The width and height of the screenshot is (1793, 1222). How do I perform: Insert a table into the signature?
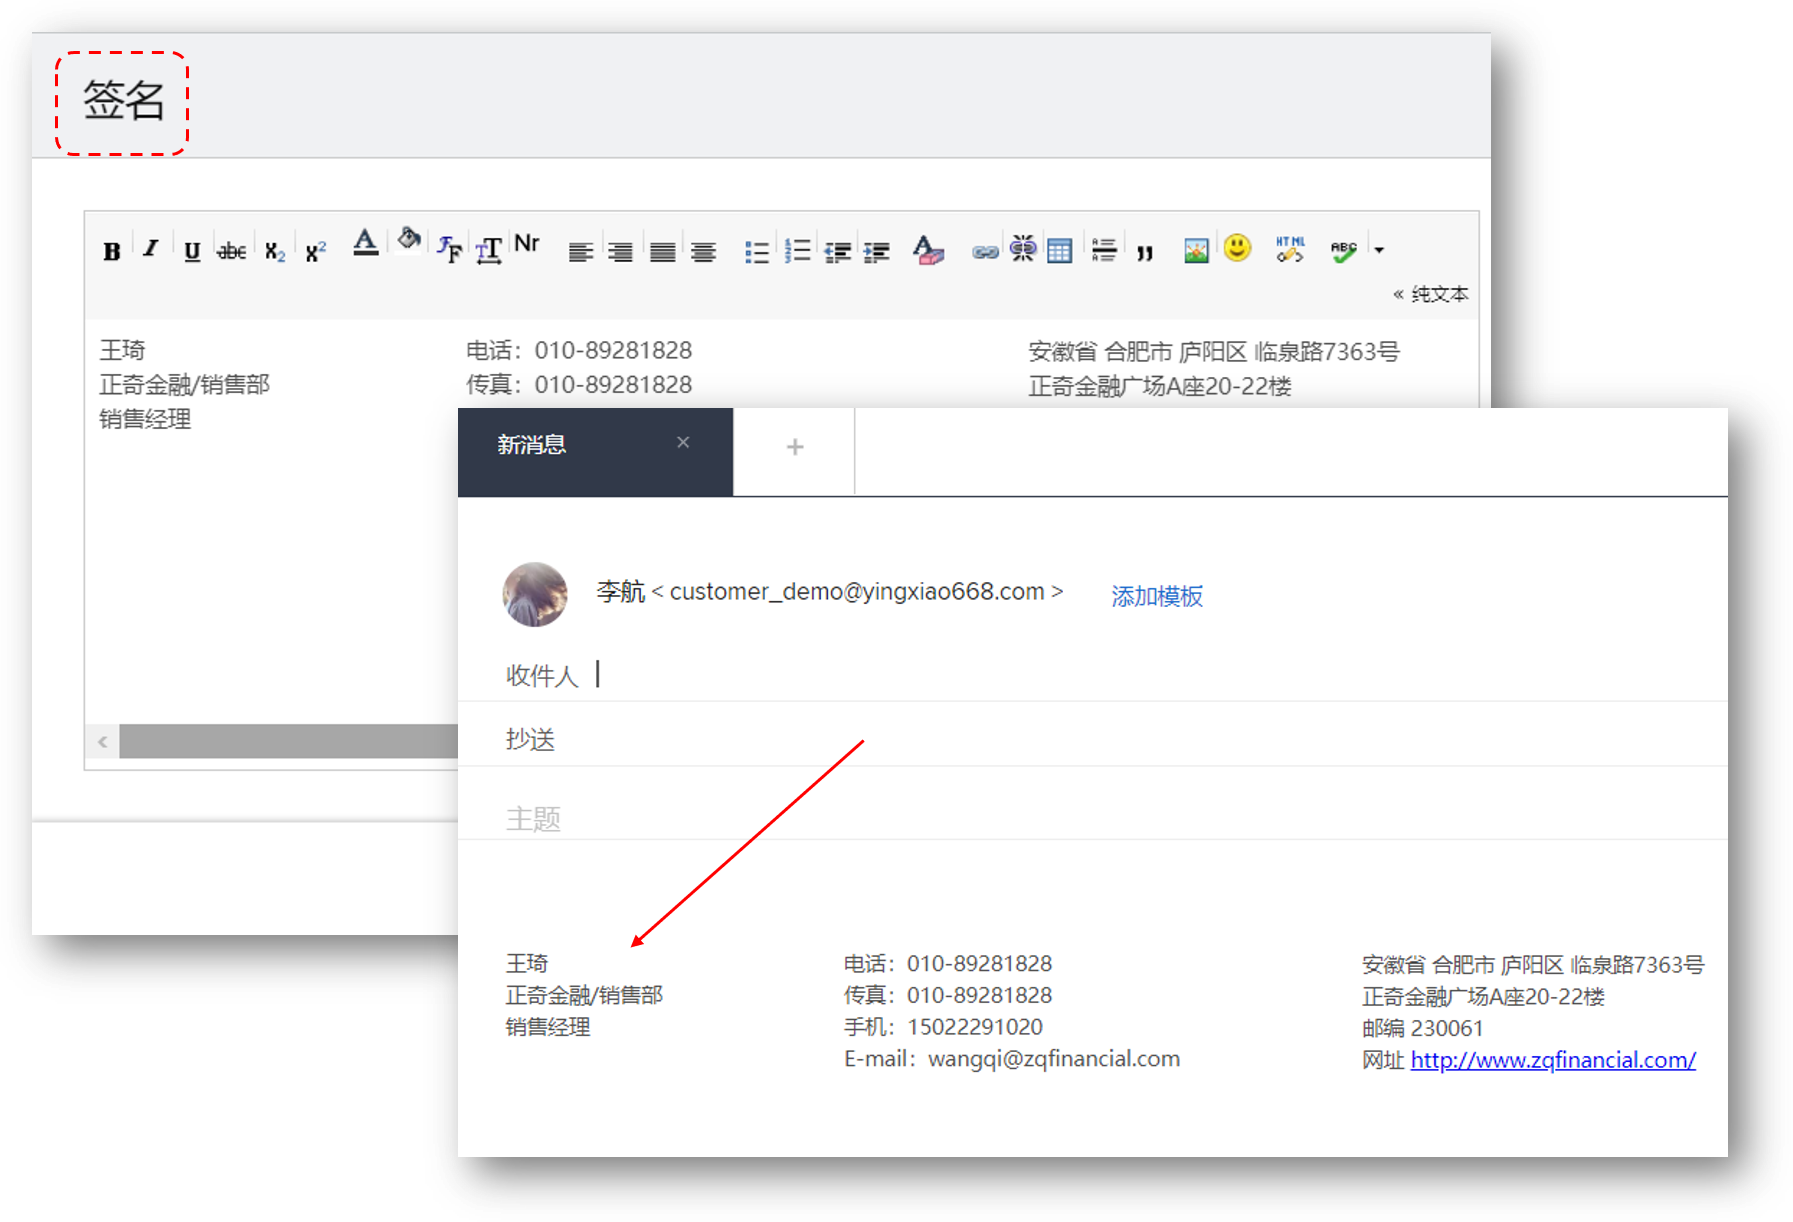click(x=1059, y=250)
